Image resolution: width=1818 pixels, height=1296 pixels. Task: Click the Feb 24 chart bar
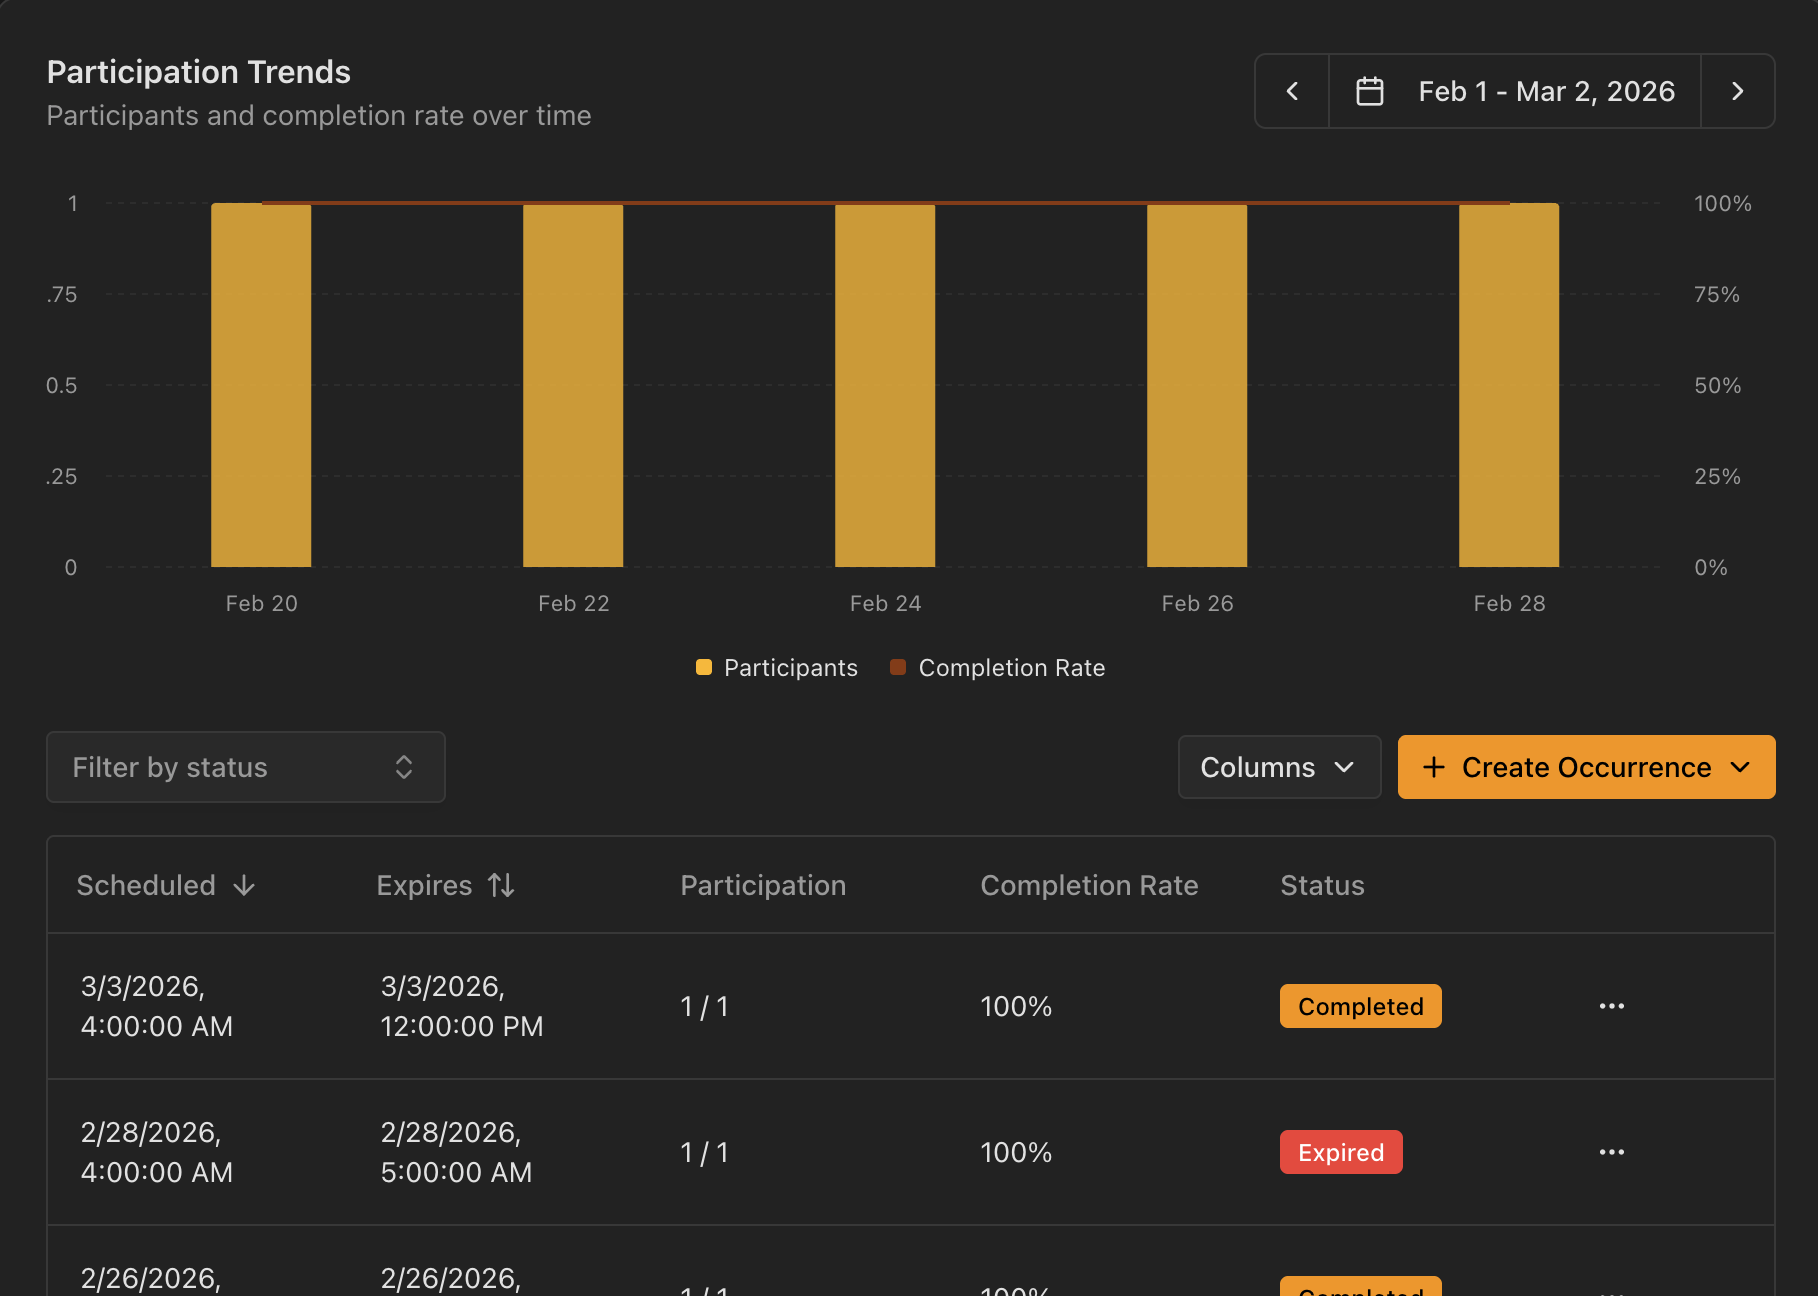click(x=885, y=385)
